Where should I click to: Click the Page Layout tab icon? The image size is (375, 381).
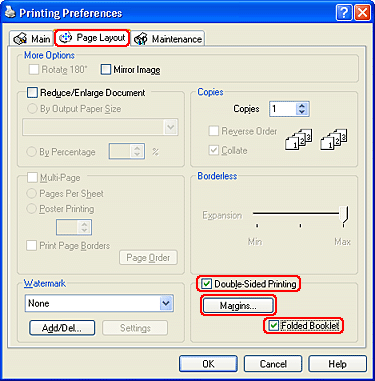pyautogui.click(x=65, y=38)
